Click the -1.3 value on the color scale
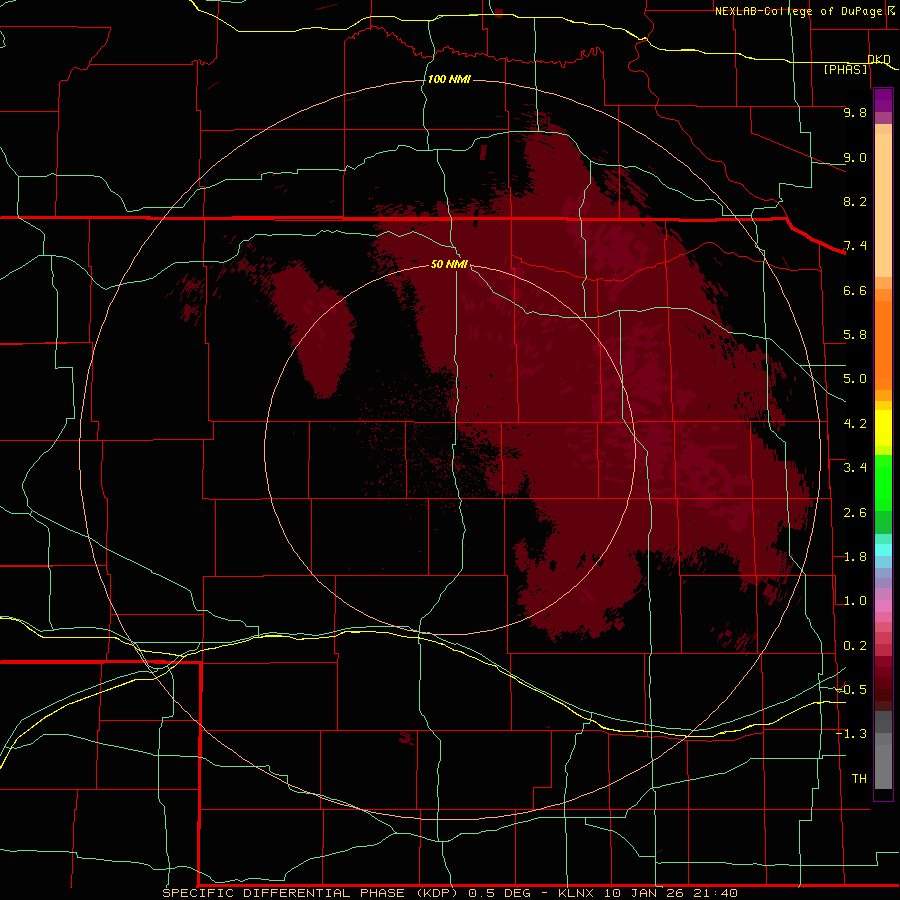 tap(852, 734)
